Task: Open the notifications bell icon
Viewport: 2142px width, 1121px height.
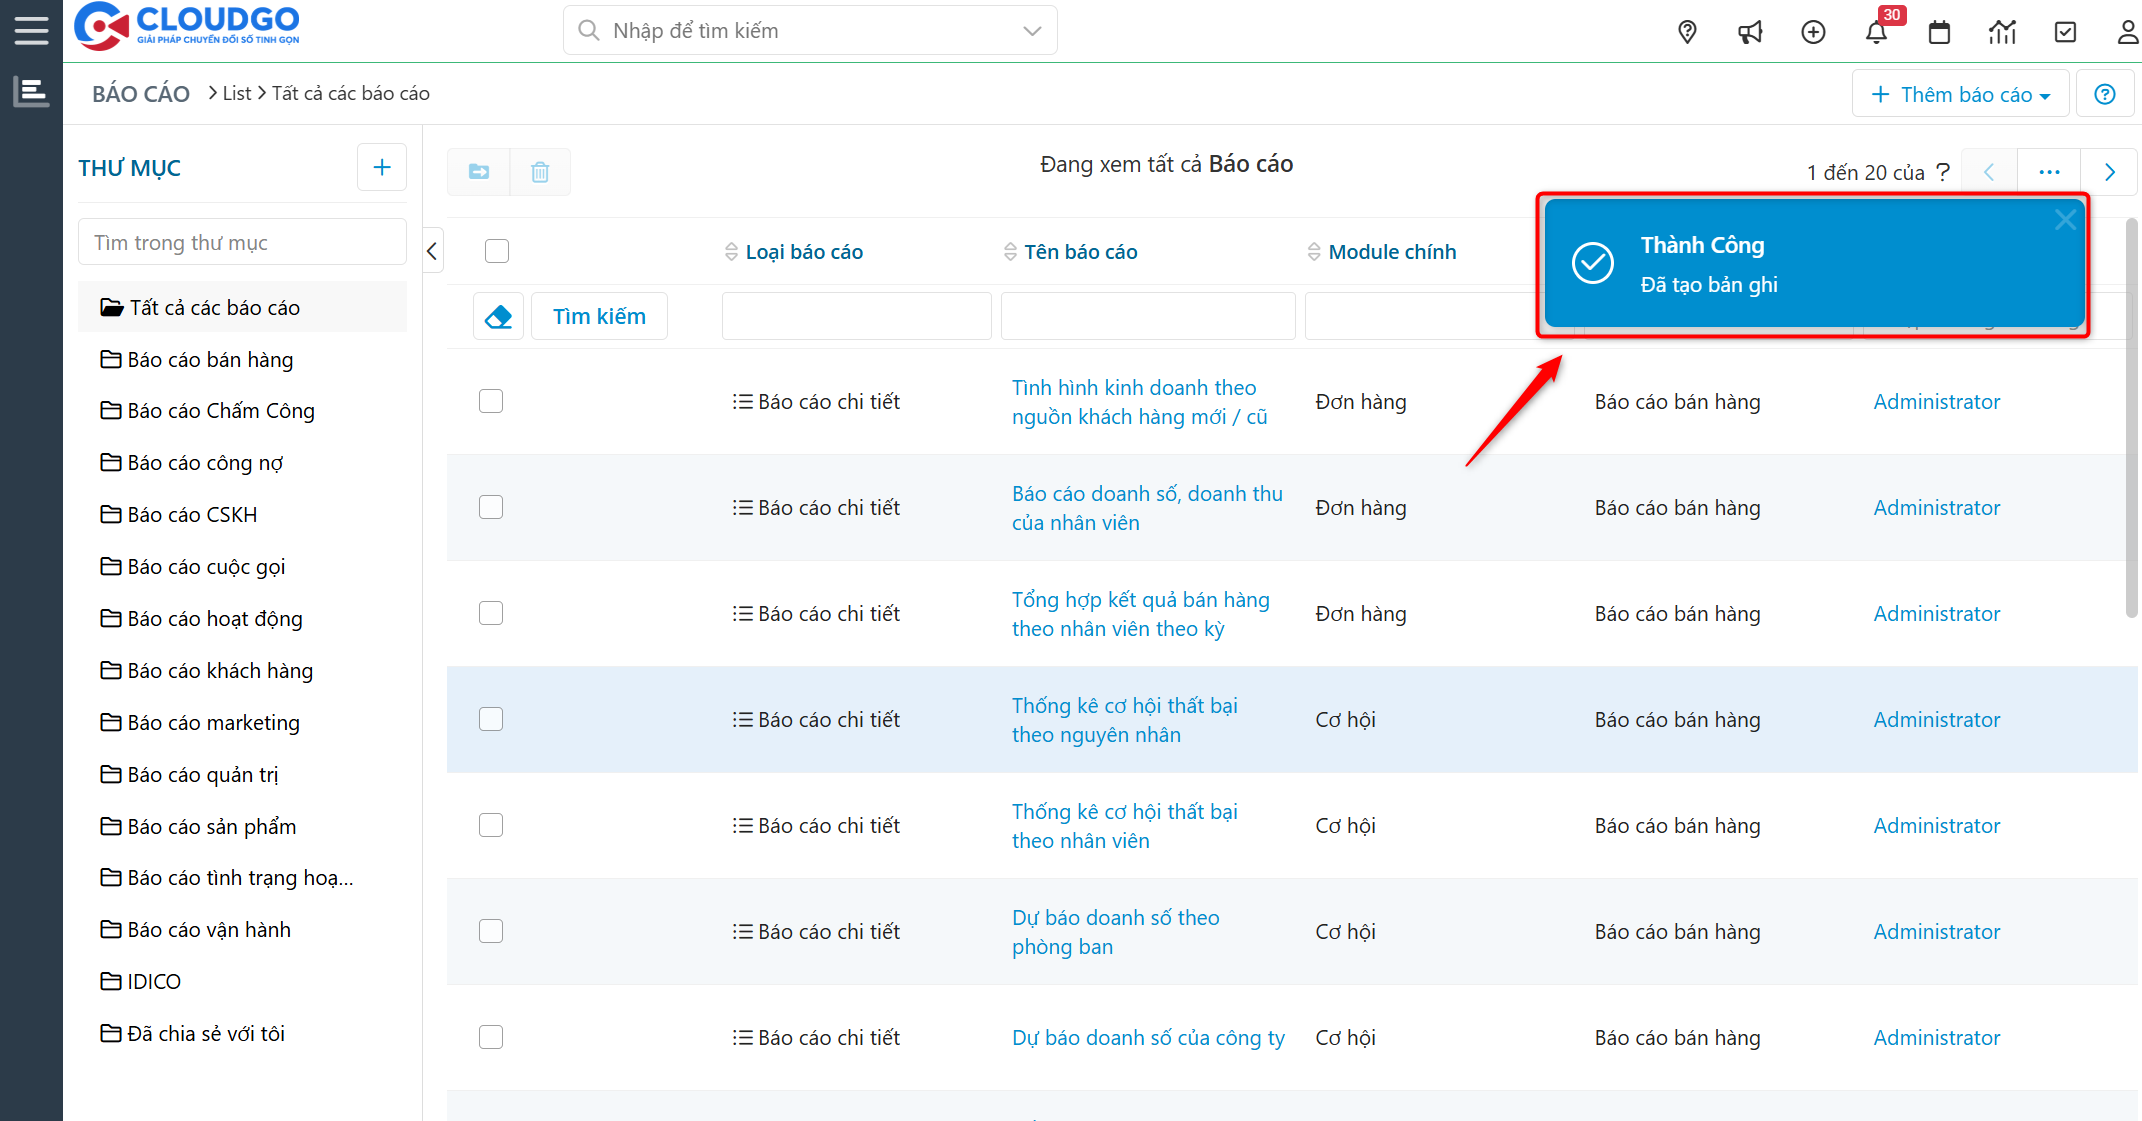Action: tap(1876, 32)
